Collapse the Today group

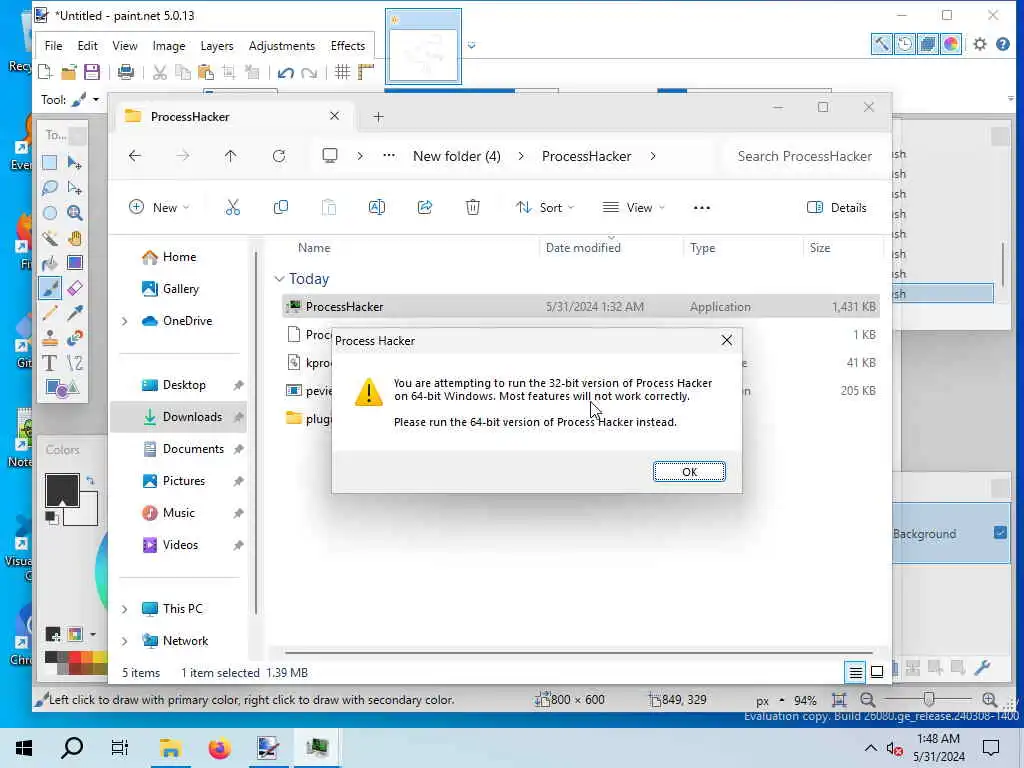pos(280,279)
